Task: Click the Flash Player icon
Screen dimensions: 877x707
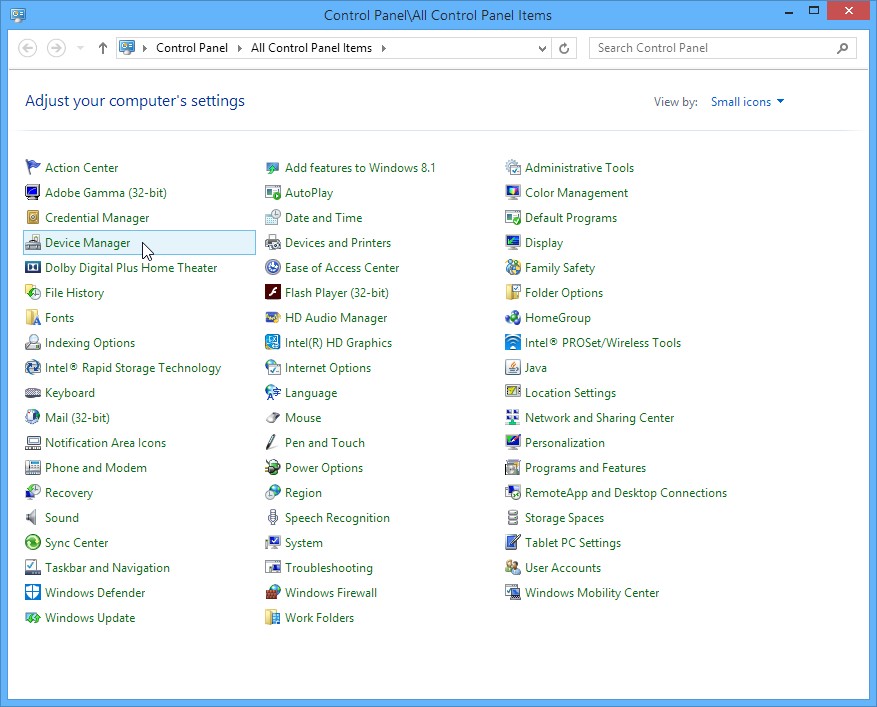Action: 273,293
